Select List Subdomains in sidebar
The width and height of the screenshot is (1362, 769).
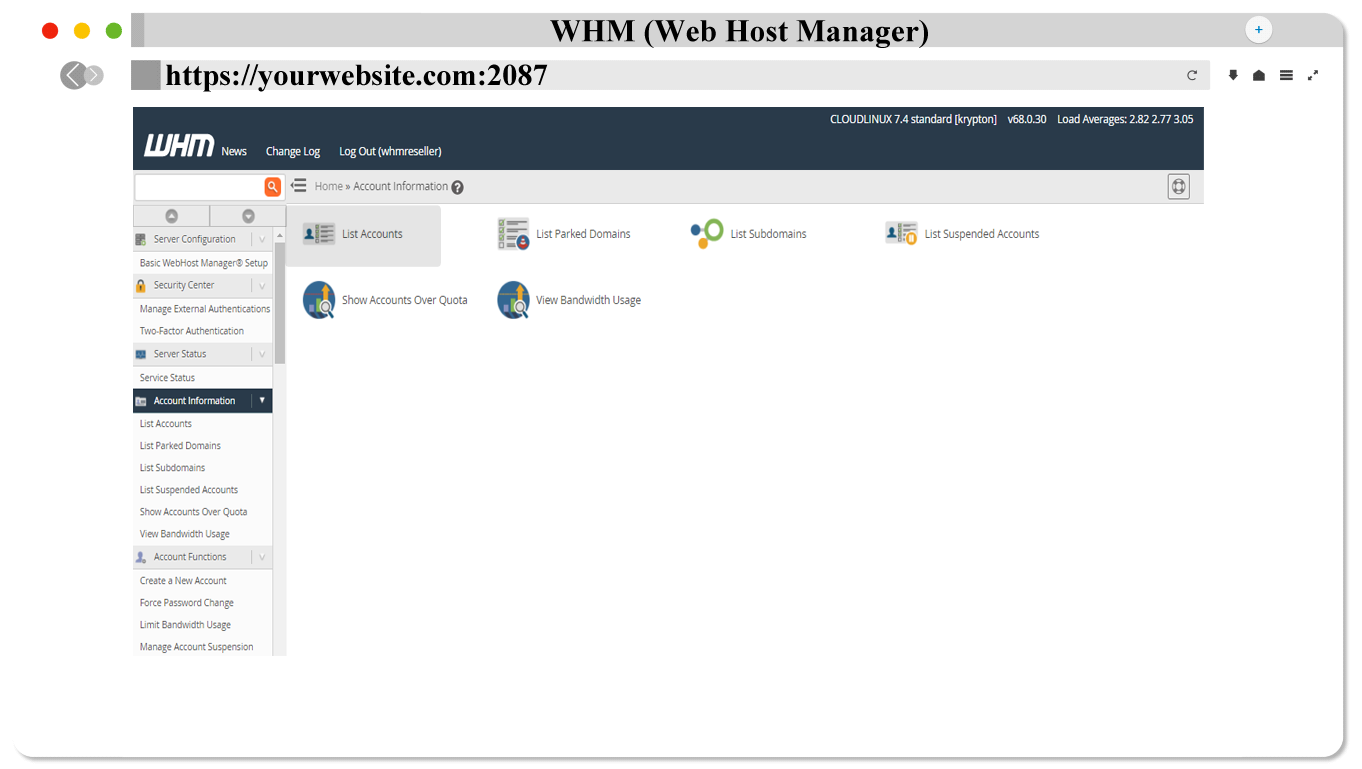pyautogui.click(x=172, y=468)
